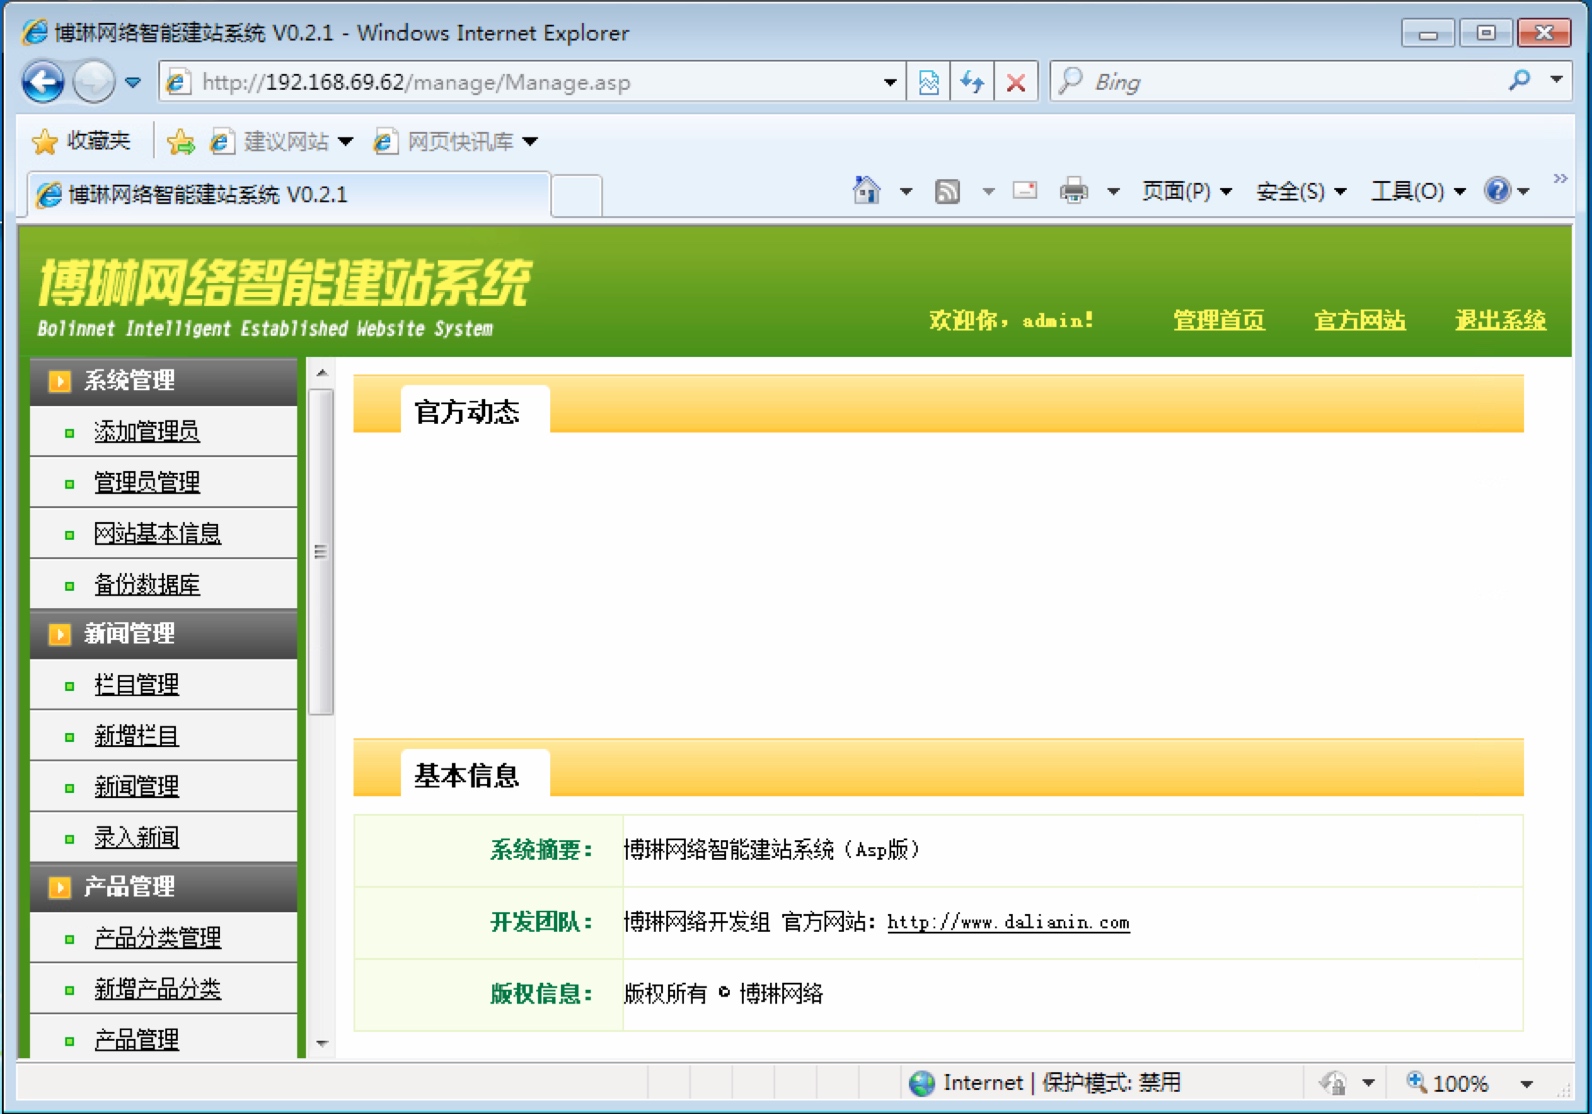The width and height of the screenshot is (1592, 1114).
Task: Click the 官方动态 section heading
Action: pyautogui.click(x=467, y=412)
